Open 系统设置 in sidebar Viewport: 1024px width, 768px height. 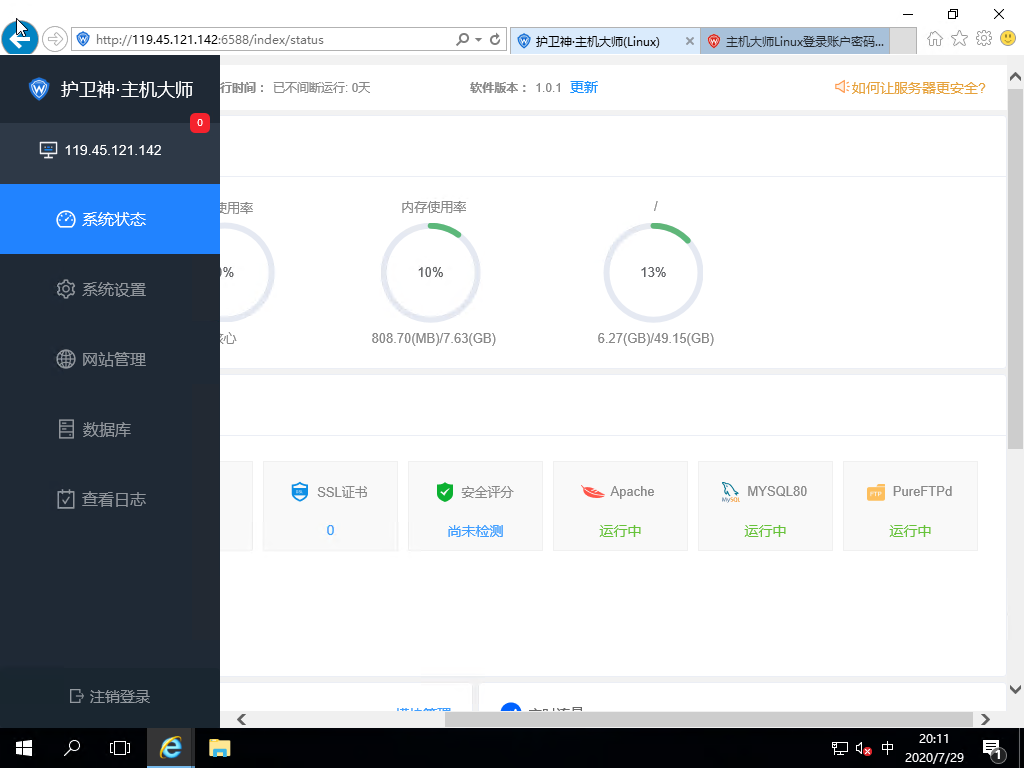pos(110,289)
